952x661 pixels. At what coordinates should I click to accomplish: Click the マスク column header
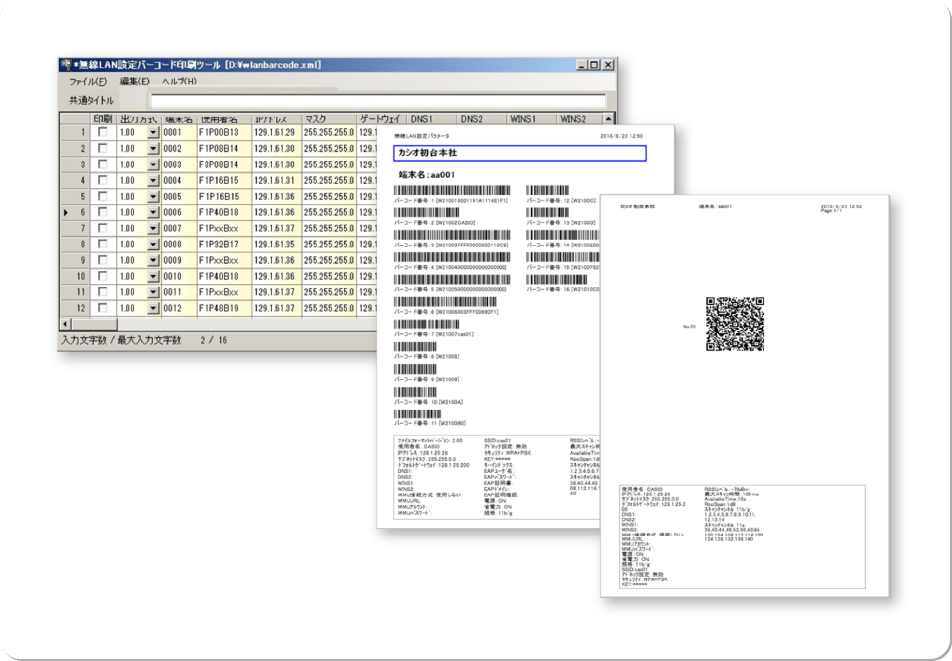(x=328, y=118)
